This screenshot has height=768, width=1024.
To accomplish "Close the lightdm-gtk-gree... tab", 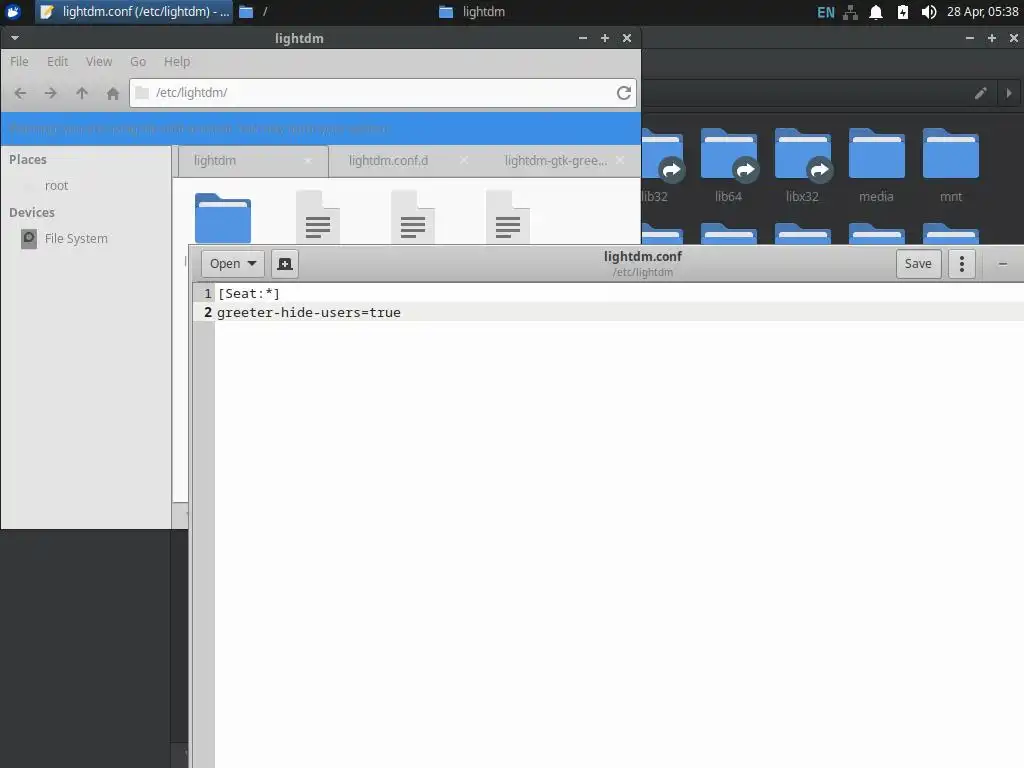I will click(620, 161).
